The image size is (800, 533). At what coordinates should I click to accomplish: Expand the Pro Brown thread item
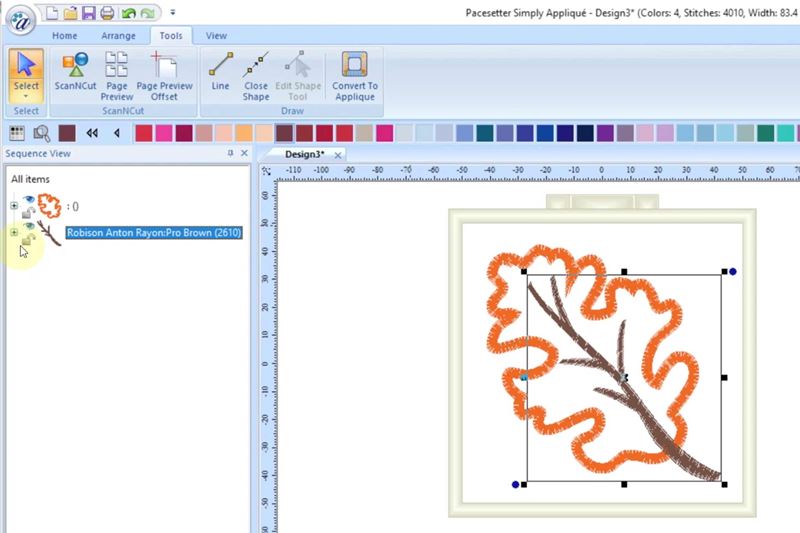14,233
